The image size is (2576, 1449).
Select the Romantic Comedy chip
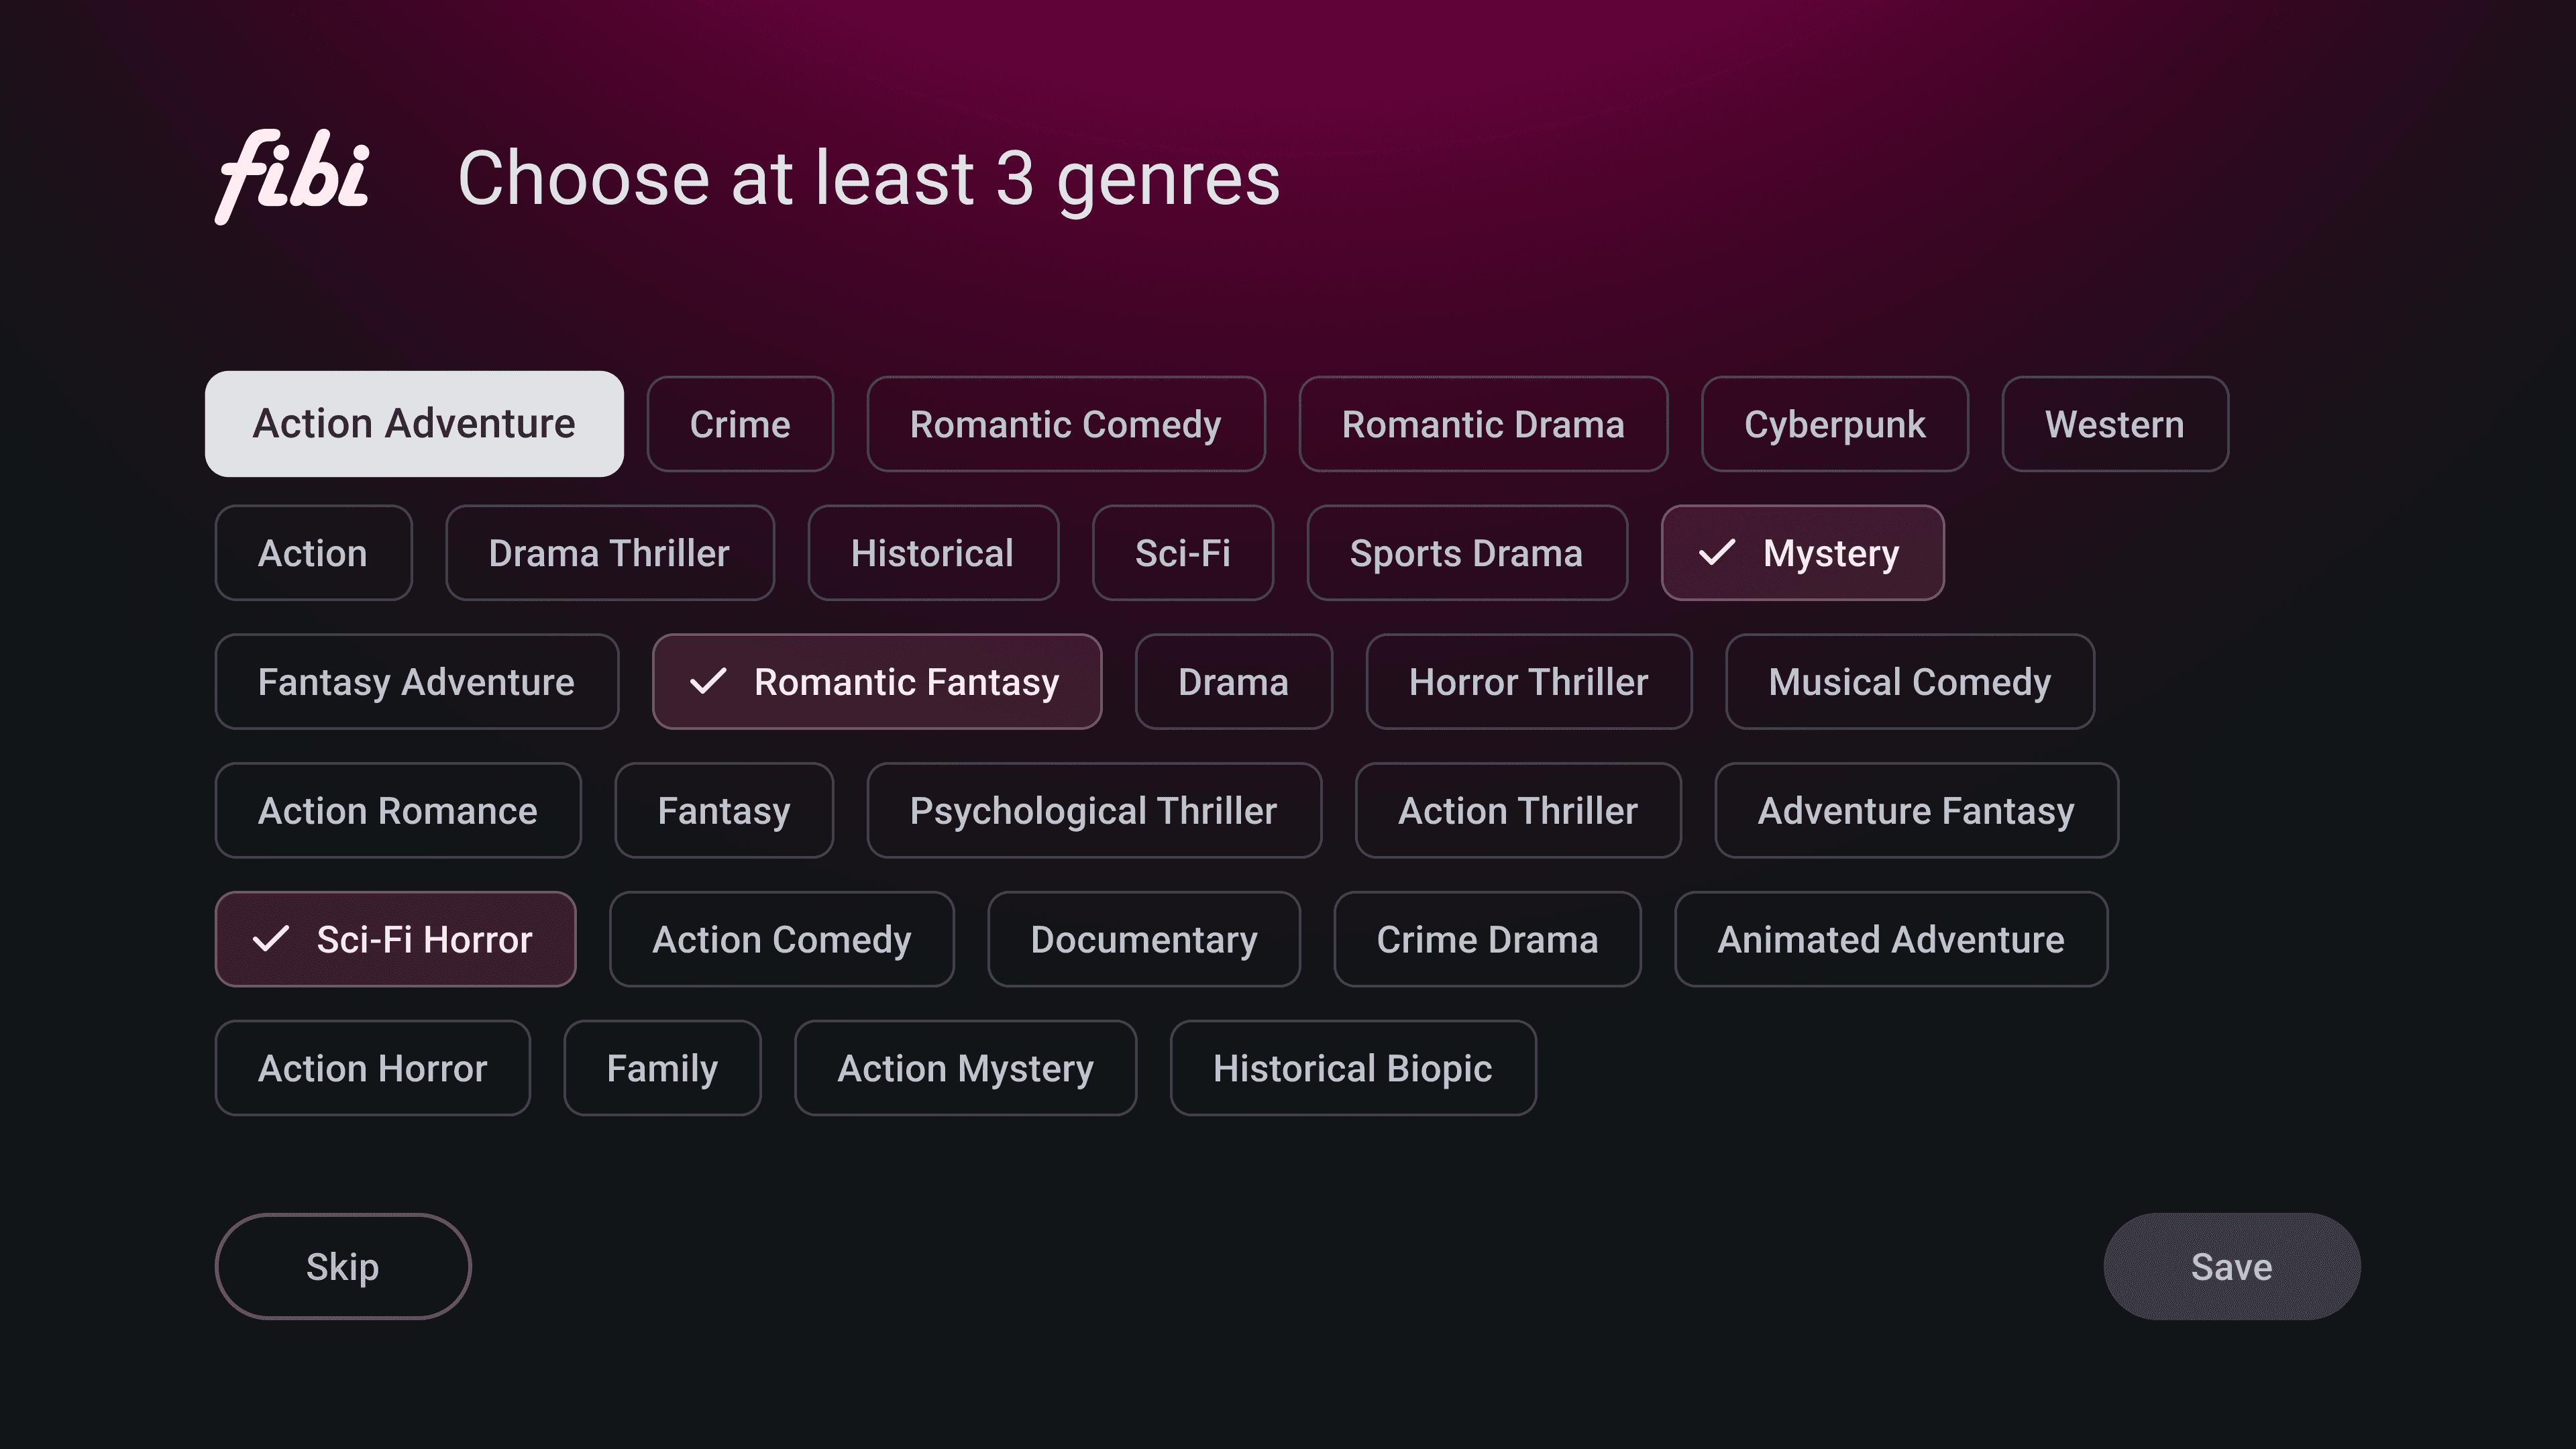pos(1066,424)
